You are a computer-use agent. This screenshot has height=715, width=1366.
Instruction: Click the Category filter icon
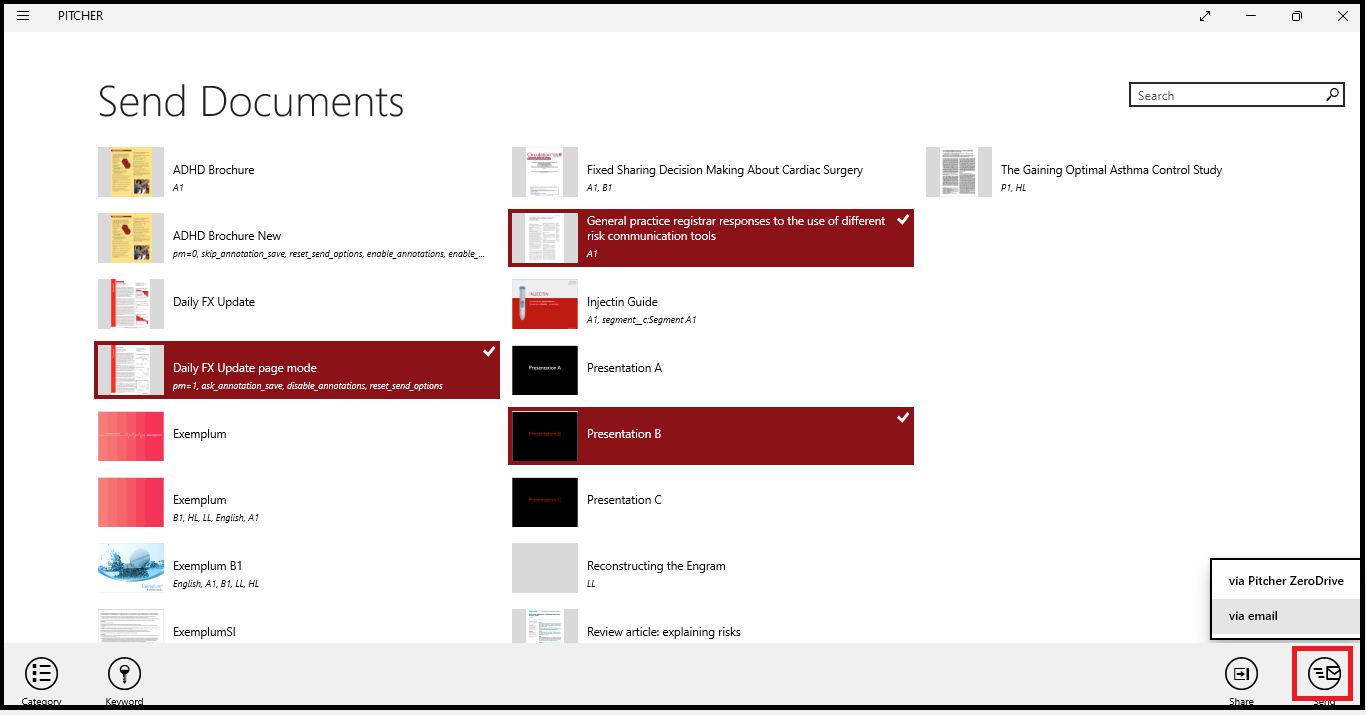click(x=41, y=674)
